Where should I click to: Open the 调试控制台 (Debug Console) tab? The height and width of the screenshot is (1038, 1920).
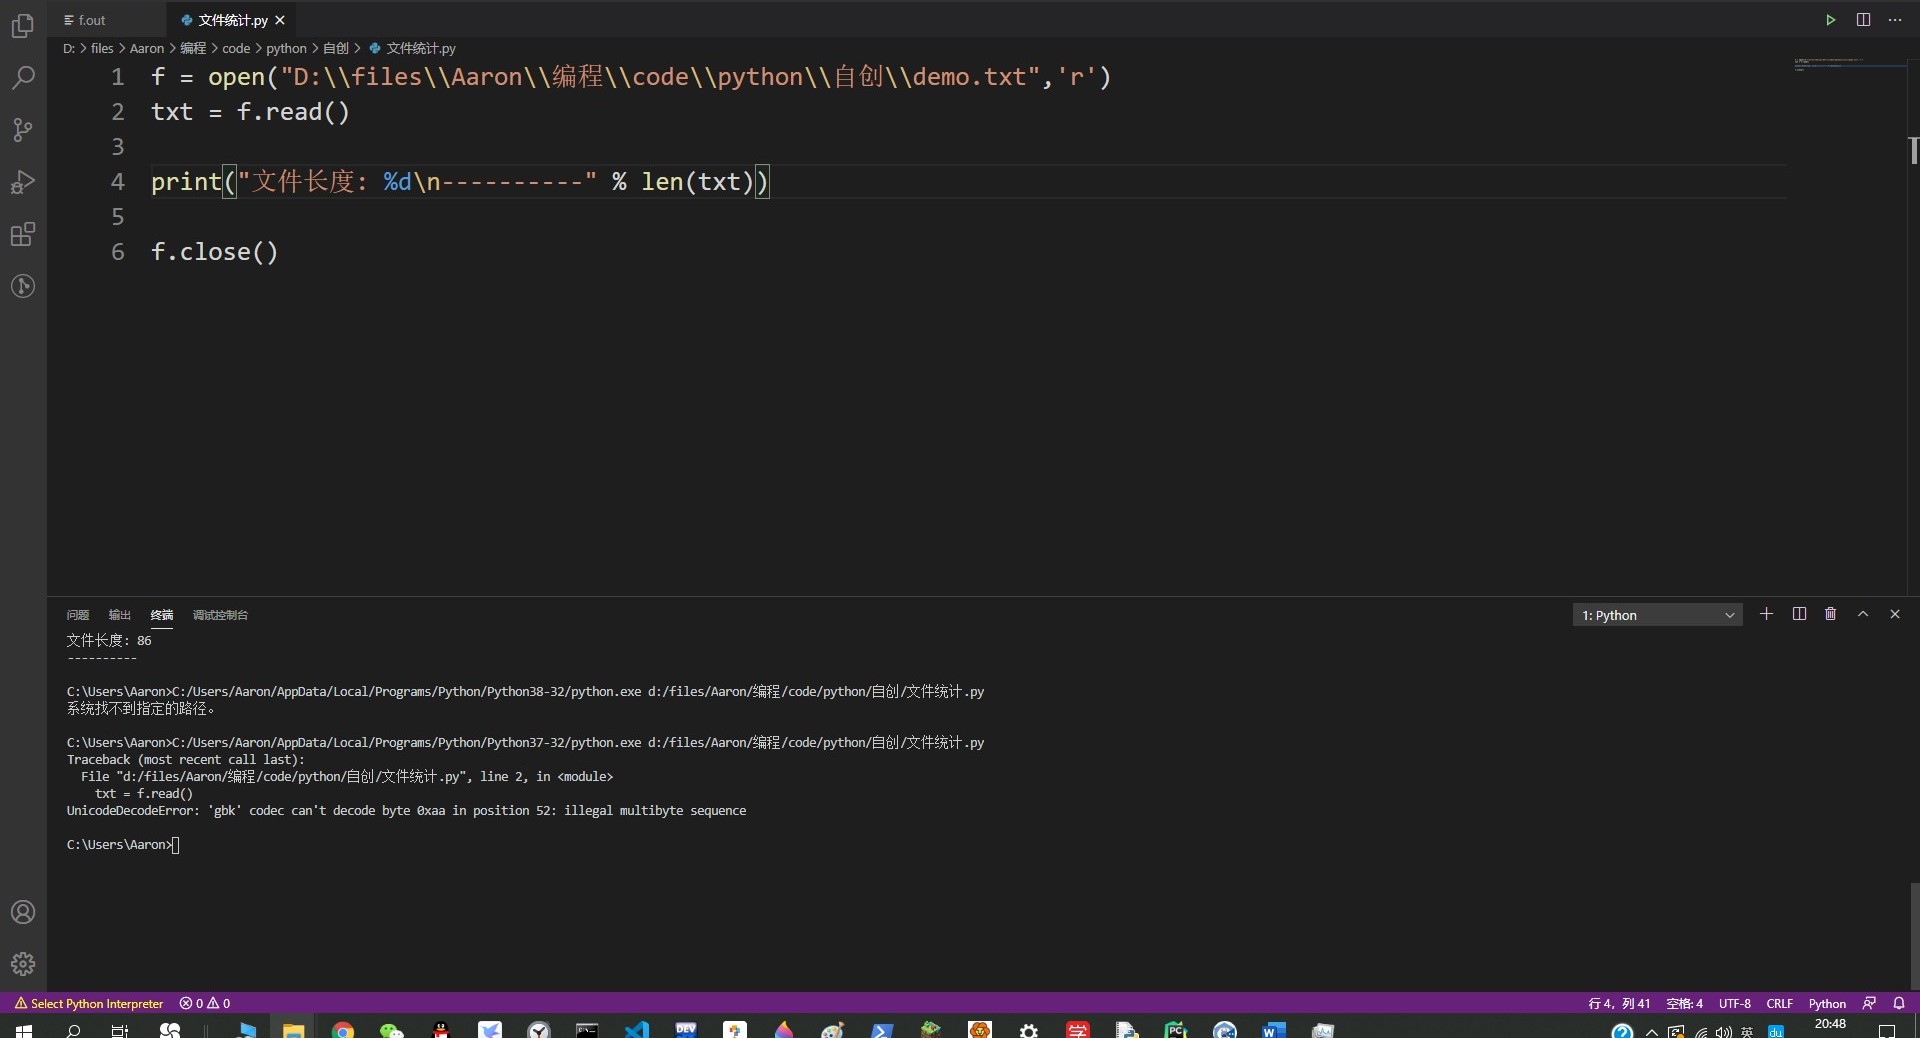[x=220, y=615]
